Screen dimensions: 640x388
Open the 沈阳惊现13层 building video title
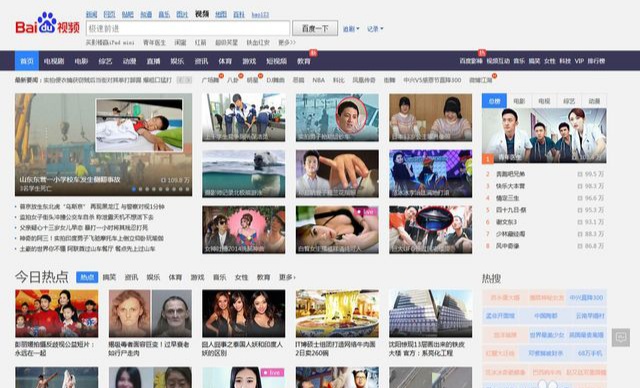click(x=427, y=349)
